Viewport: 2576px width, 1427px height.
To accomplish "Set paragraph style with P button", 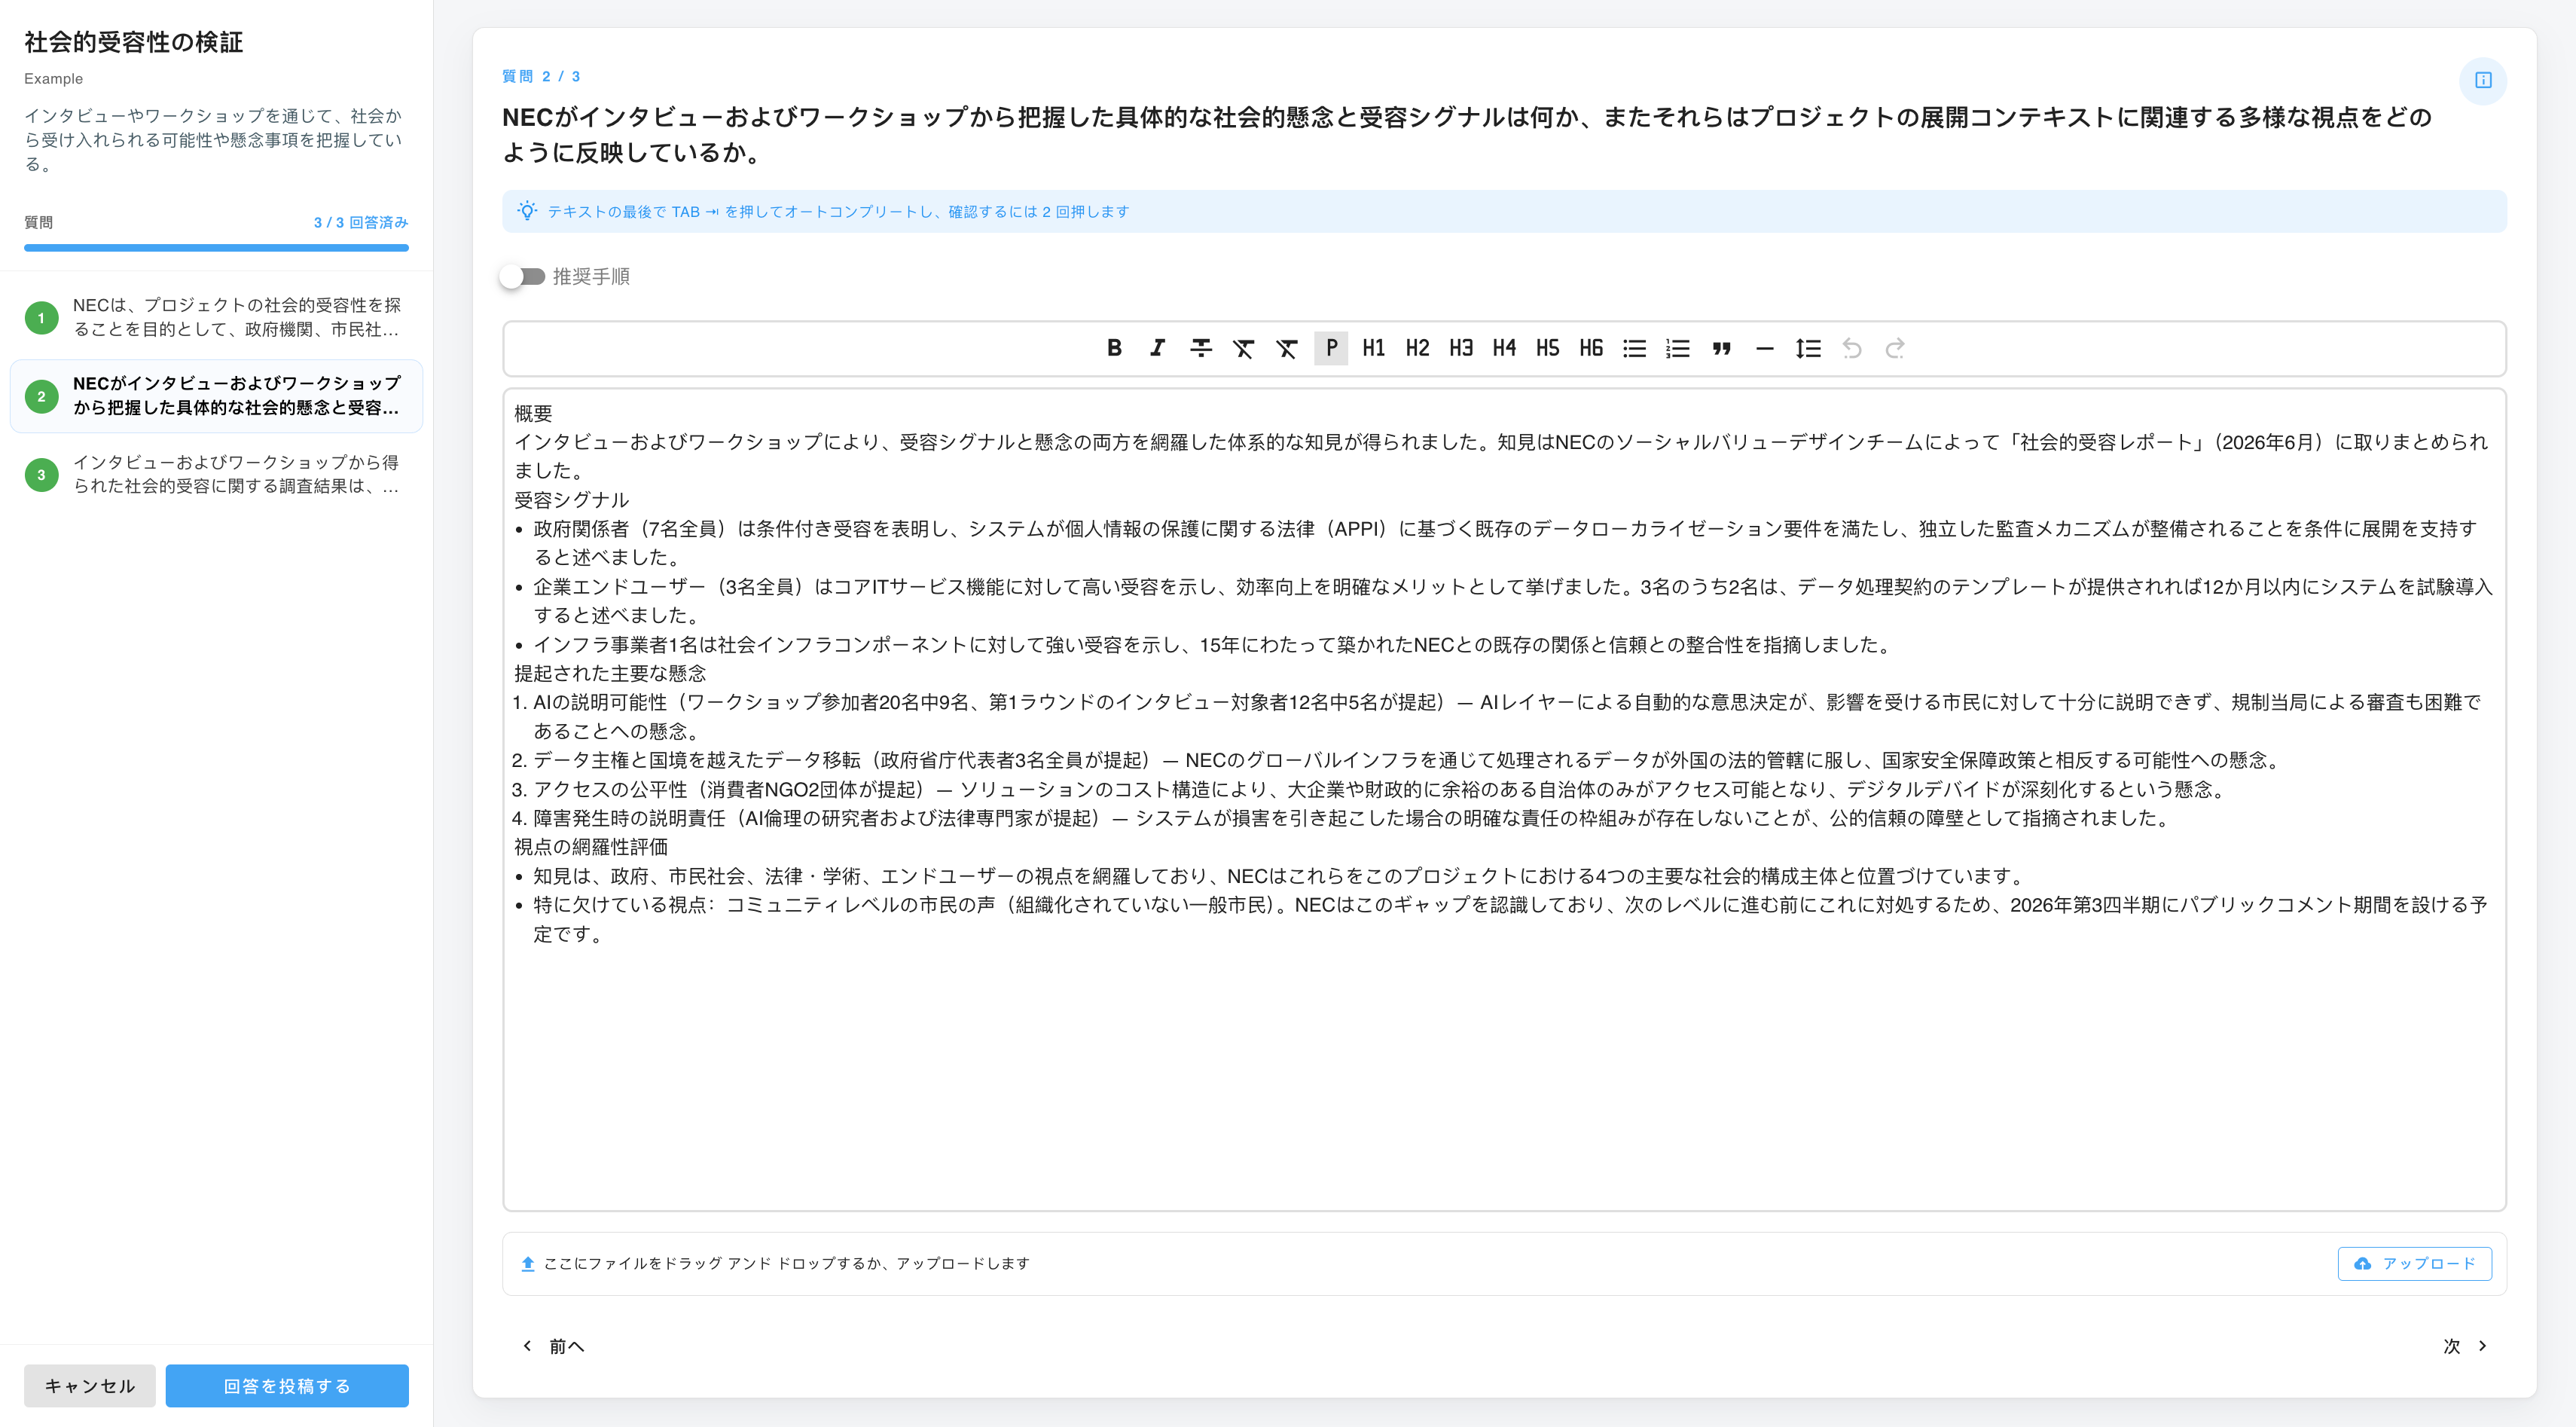I will [x=1331, y=348].
